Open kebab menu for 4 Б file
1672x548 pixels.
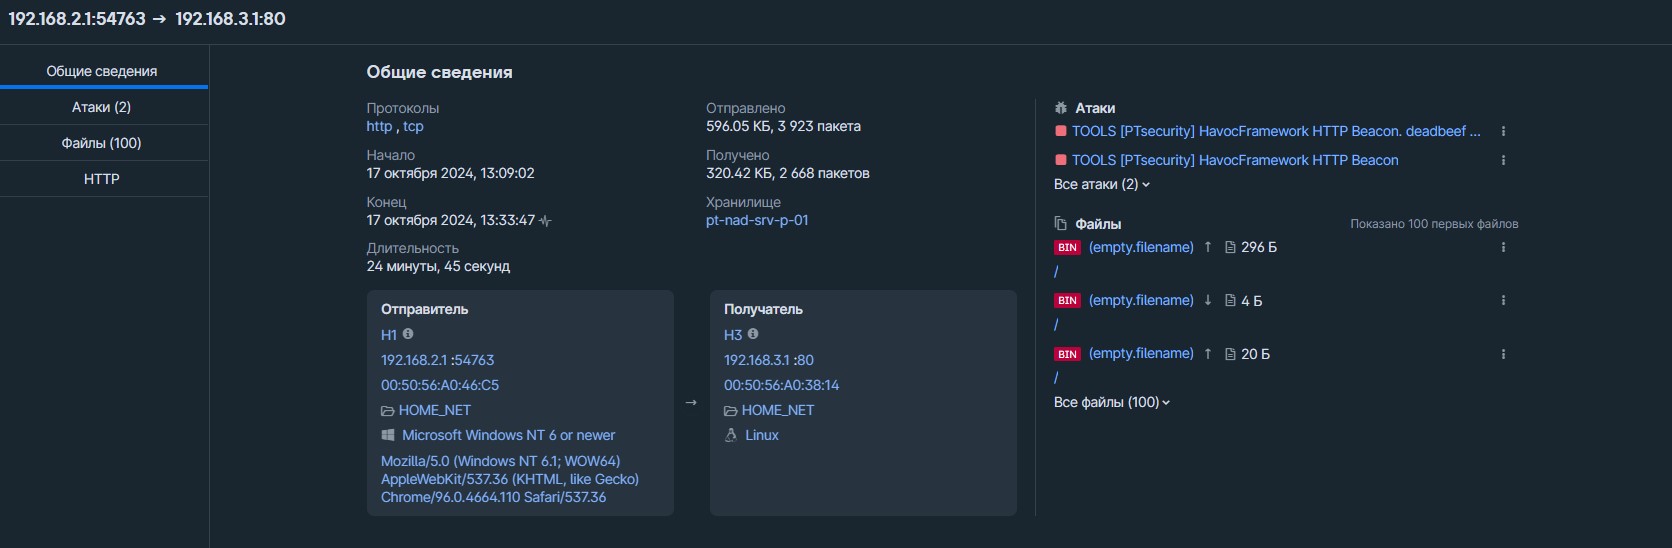coord(1503,300)
